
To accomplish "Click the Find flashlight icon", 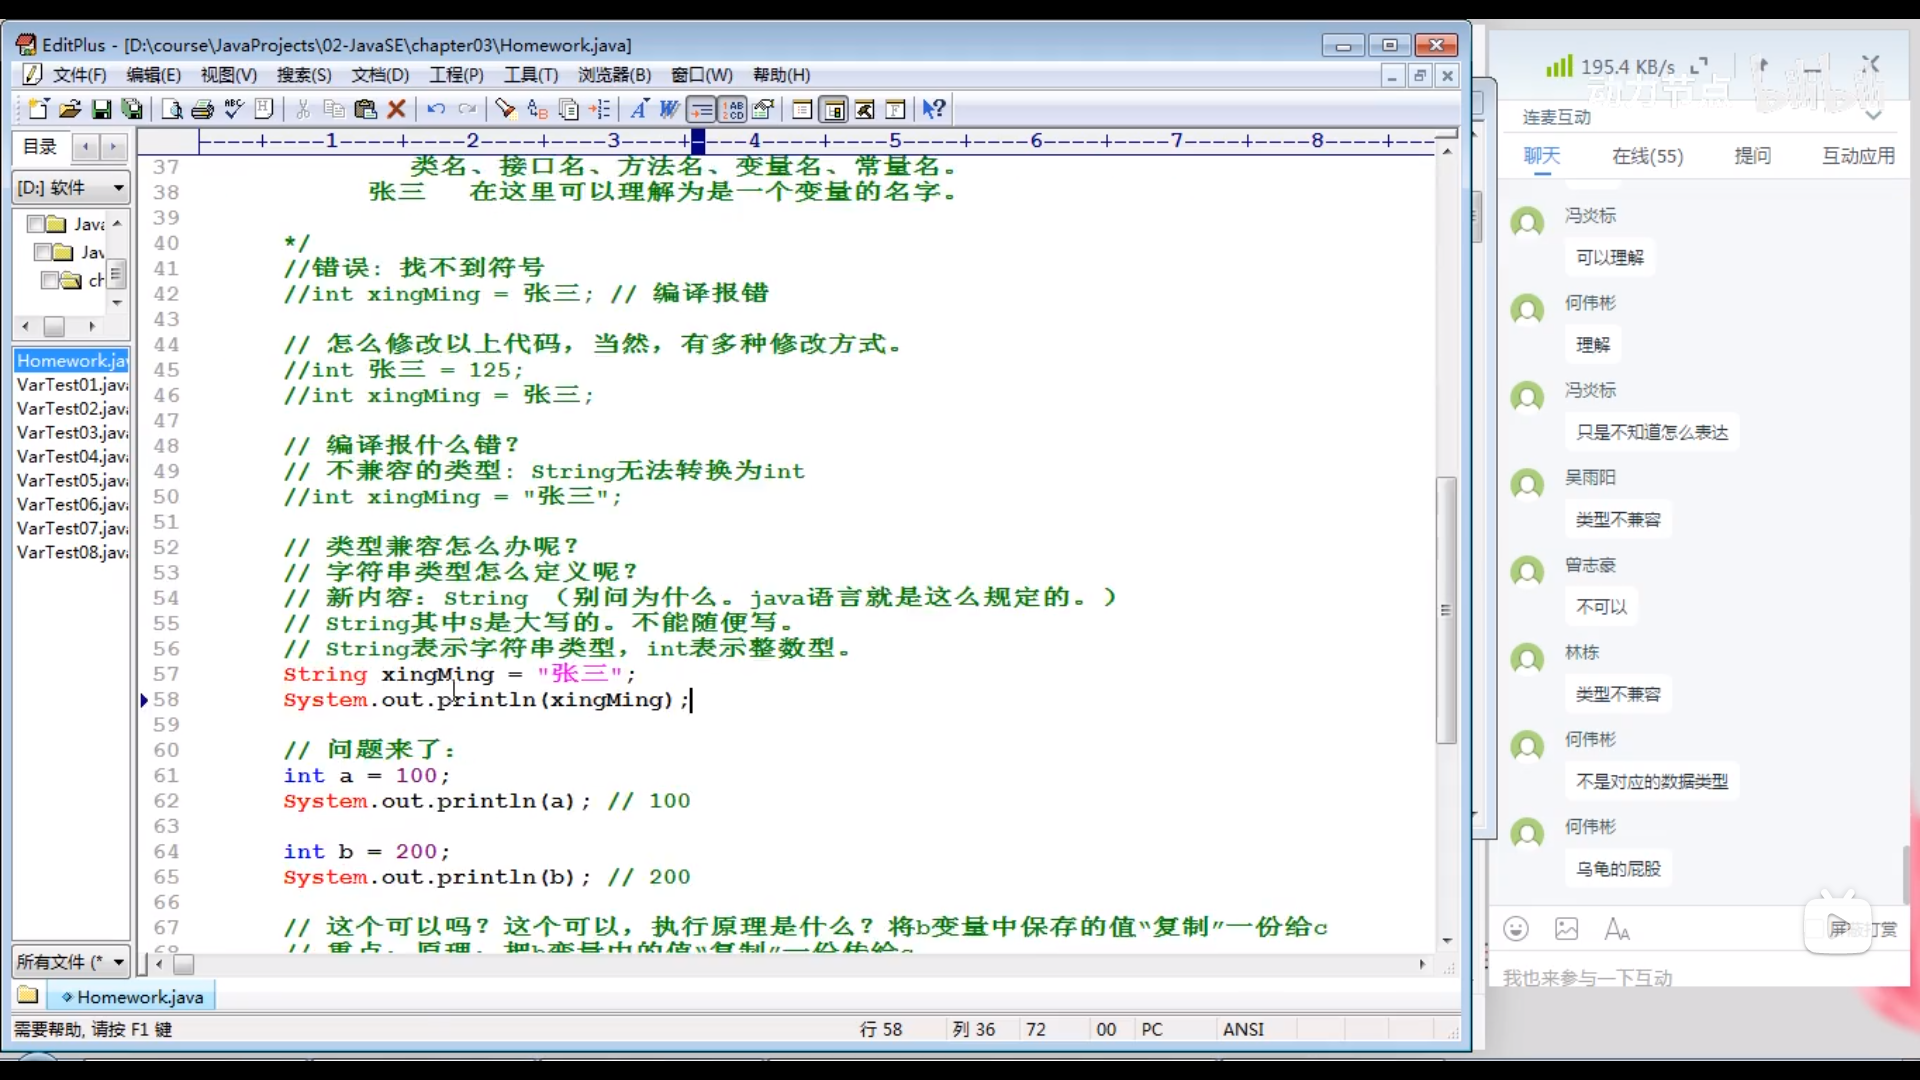I will click(505, 109).
